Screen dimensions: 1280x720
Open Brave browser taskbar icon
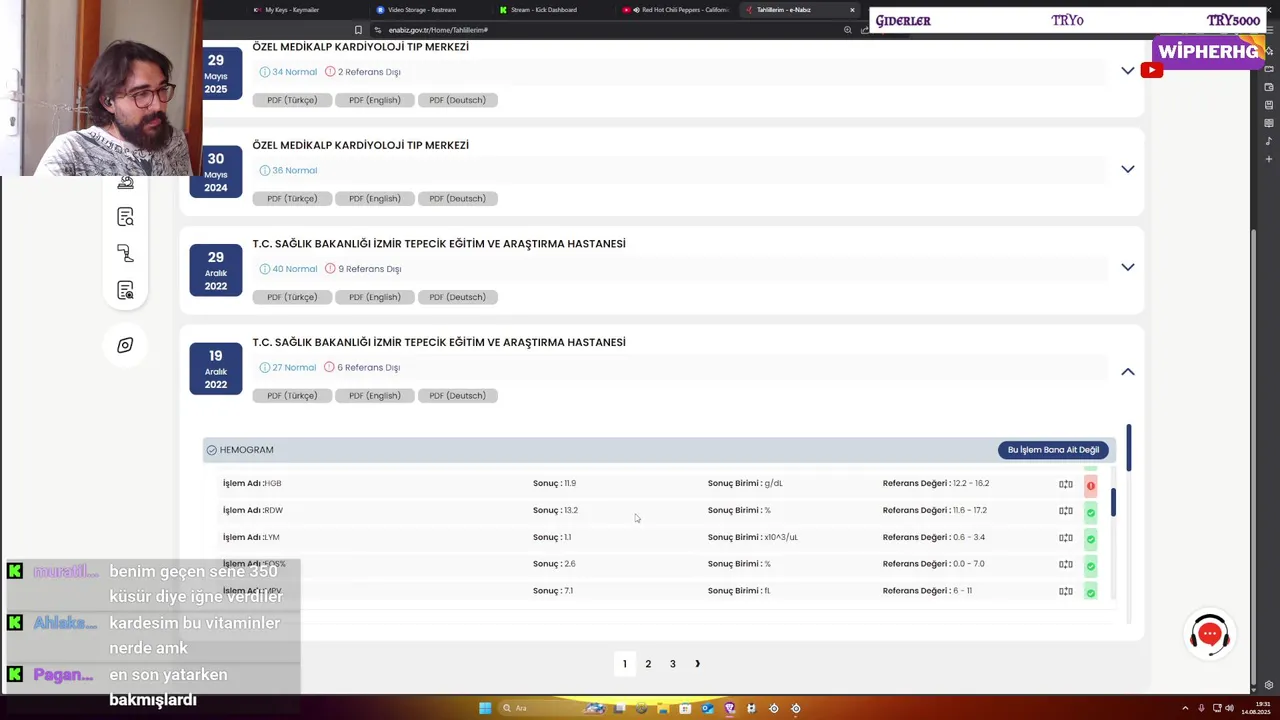[x=729, y=708]
